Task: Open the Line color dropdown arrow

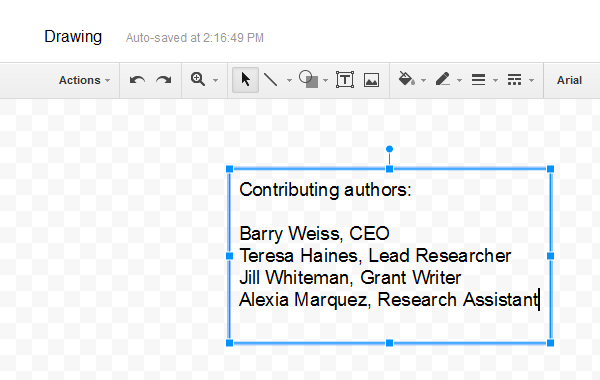Action: point(459,80)
